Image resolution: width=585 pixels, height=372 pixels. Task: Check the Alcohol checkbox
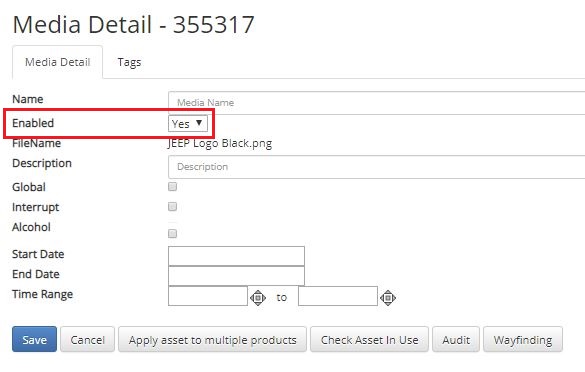pyautogui.click(x=172, y=234)
